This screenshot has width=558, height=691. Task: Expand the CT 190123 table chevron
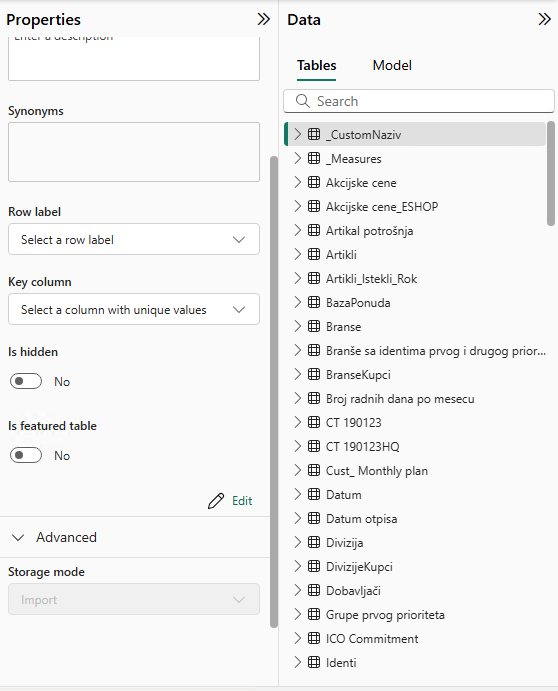(298, 422)
